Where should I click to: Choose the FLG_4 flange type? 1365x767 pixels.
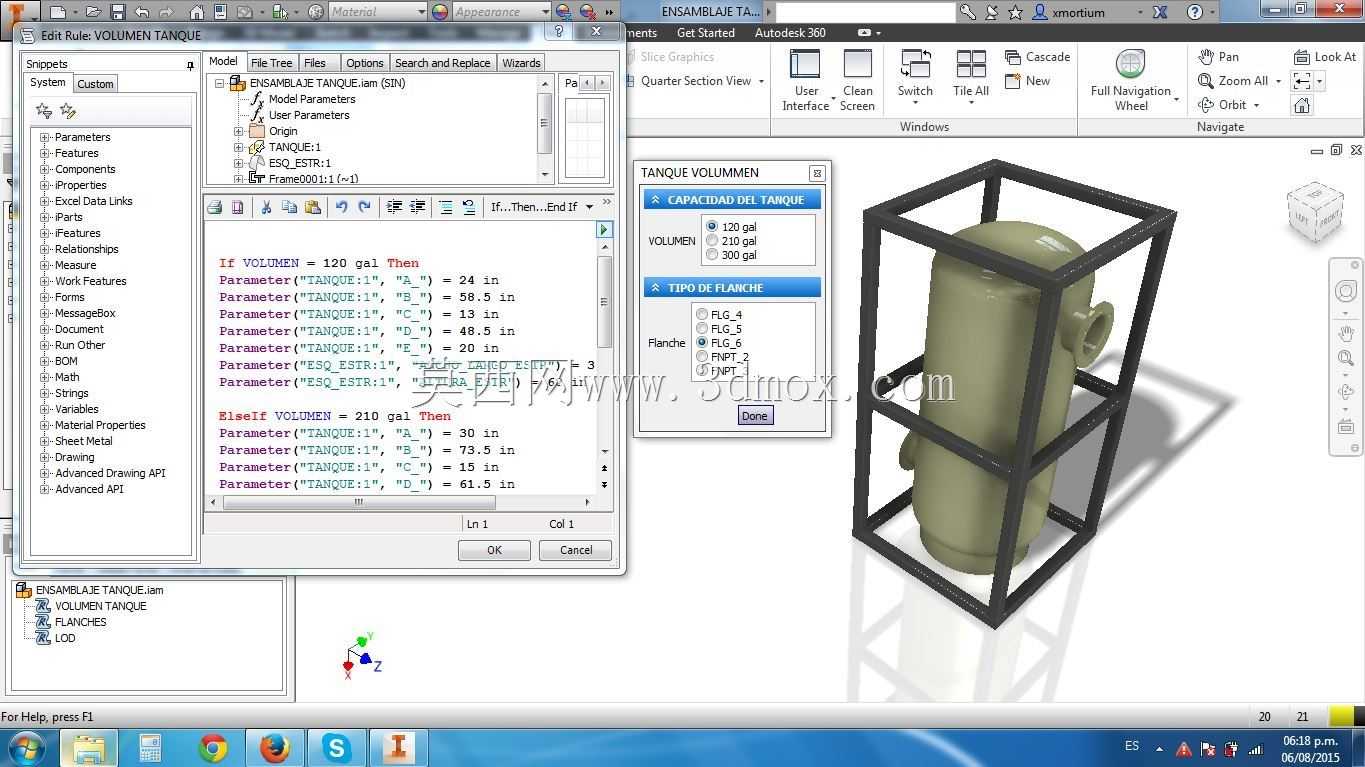pyautogui.click(x=719, y=315)
